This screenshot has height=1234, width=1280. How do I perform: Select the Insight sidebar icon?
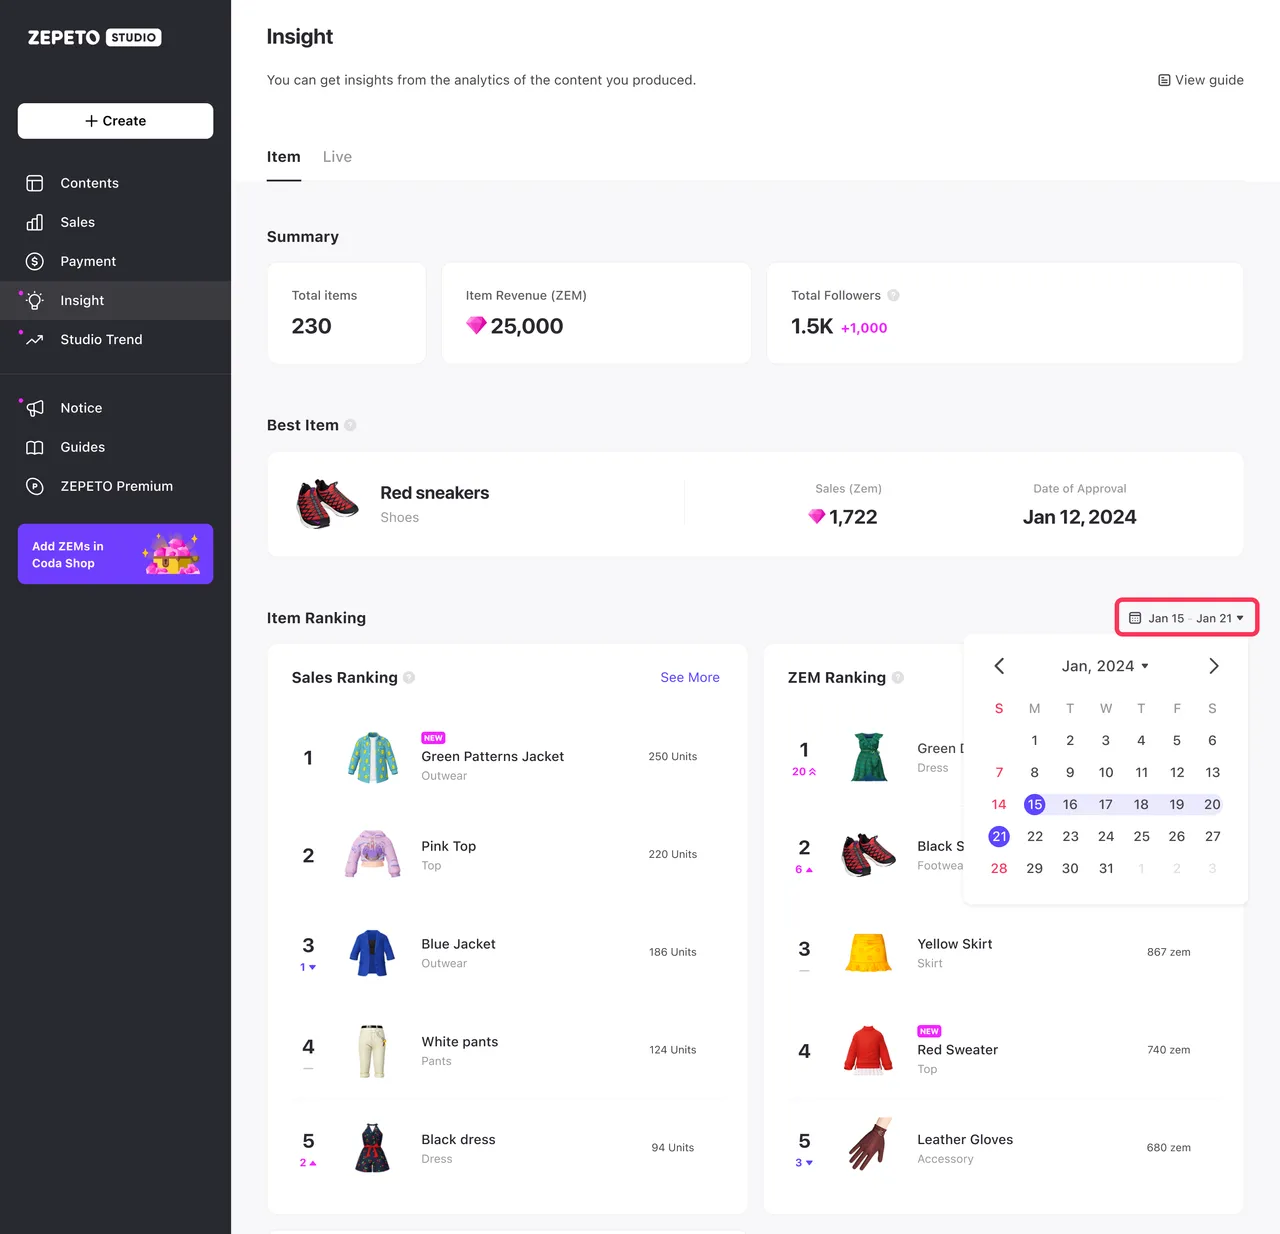pyautogui.click(x=34, y=300)
